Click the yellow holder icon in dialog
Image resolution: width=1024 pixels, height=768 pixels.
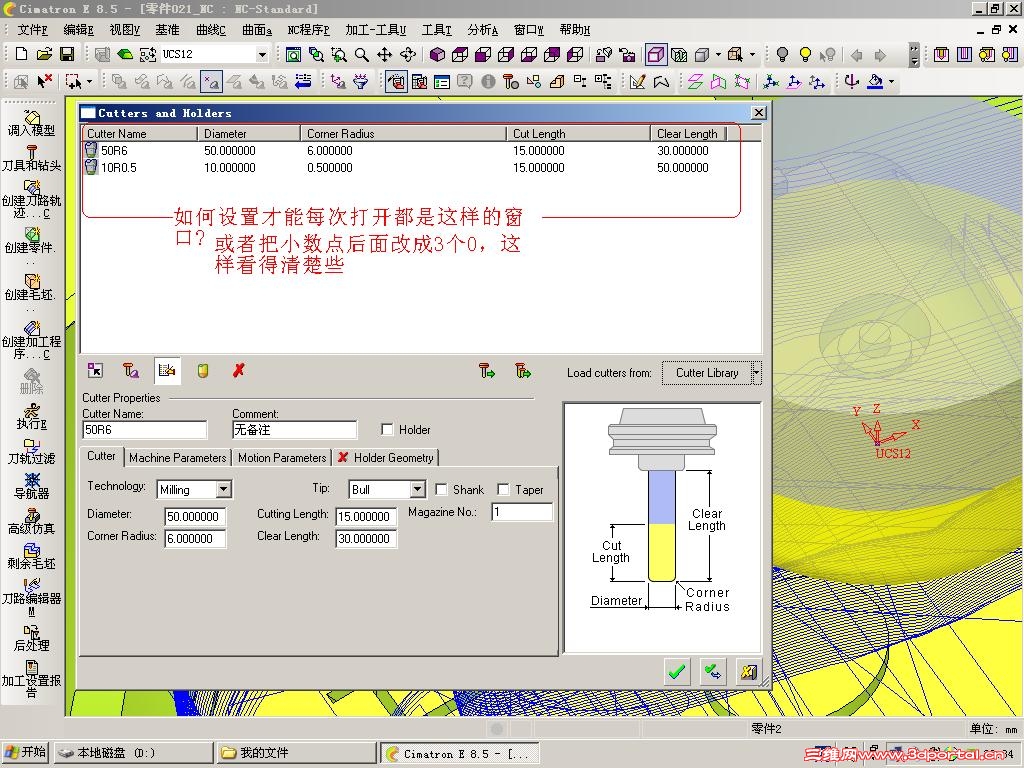203,371
